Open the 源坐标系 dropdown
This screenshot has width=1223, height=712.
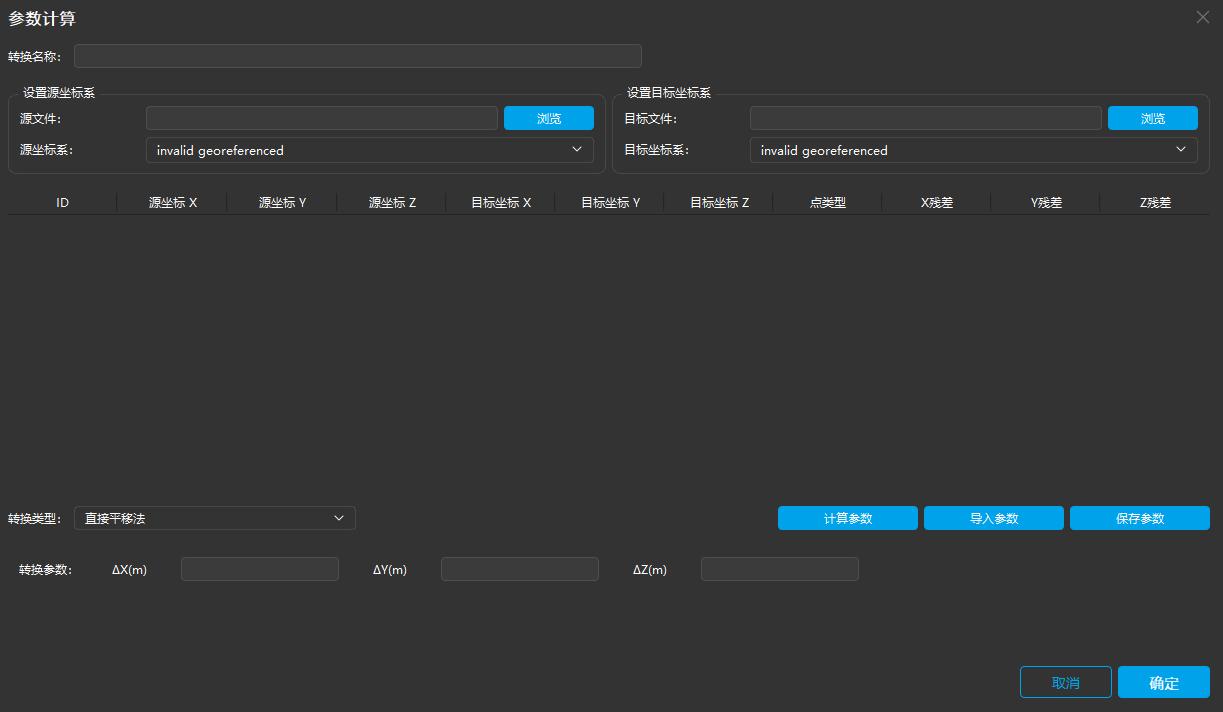point(370,150)
